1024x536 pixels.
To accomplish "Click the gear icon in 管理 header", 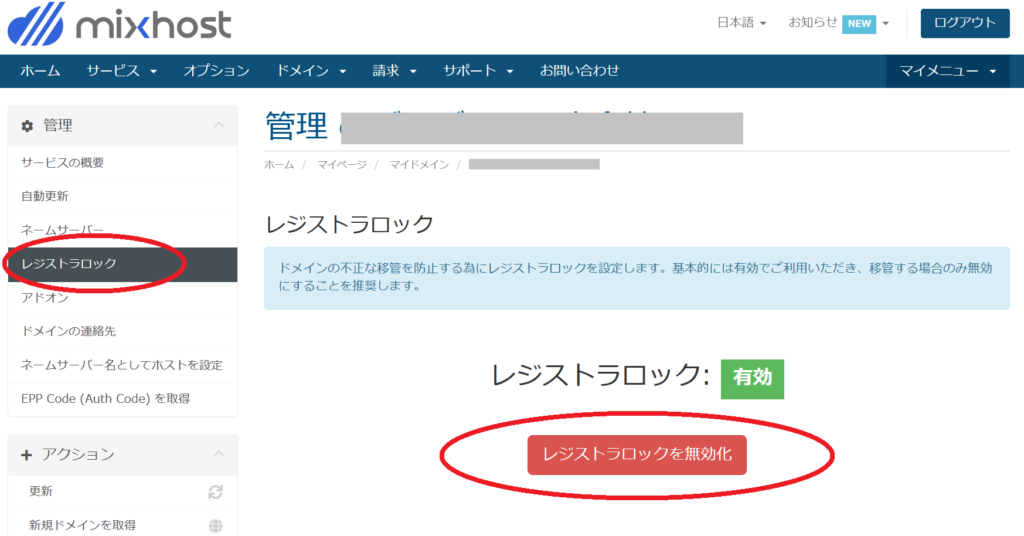I will tap(27, 126).
